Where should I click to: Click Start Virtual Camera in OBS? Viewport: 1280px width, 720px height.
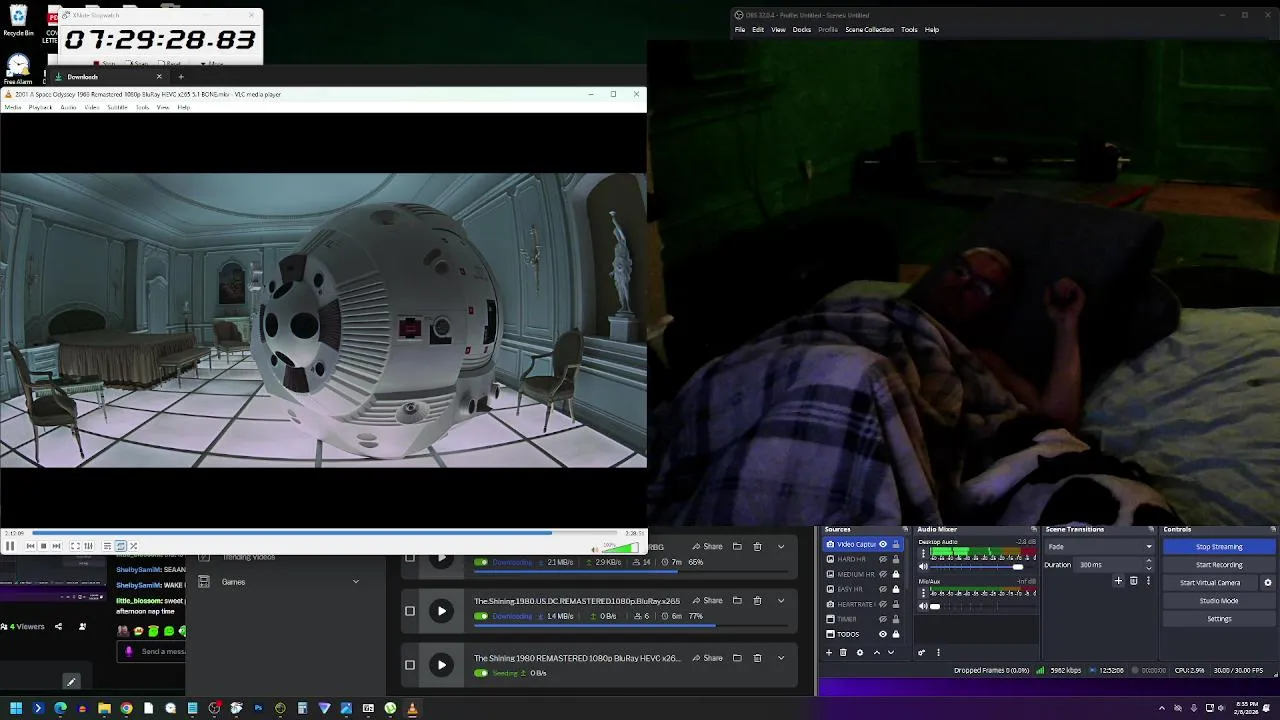(1210, 583)
